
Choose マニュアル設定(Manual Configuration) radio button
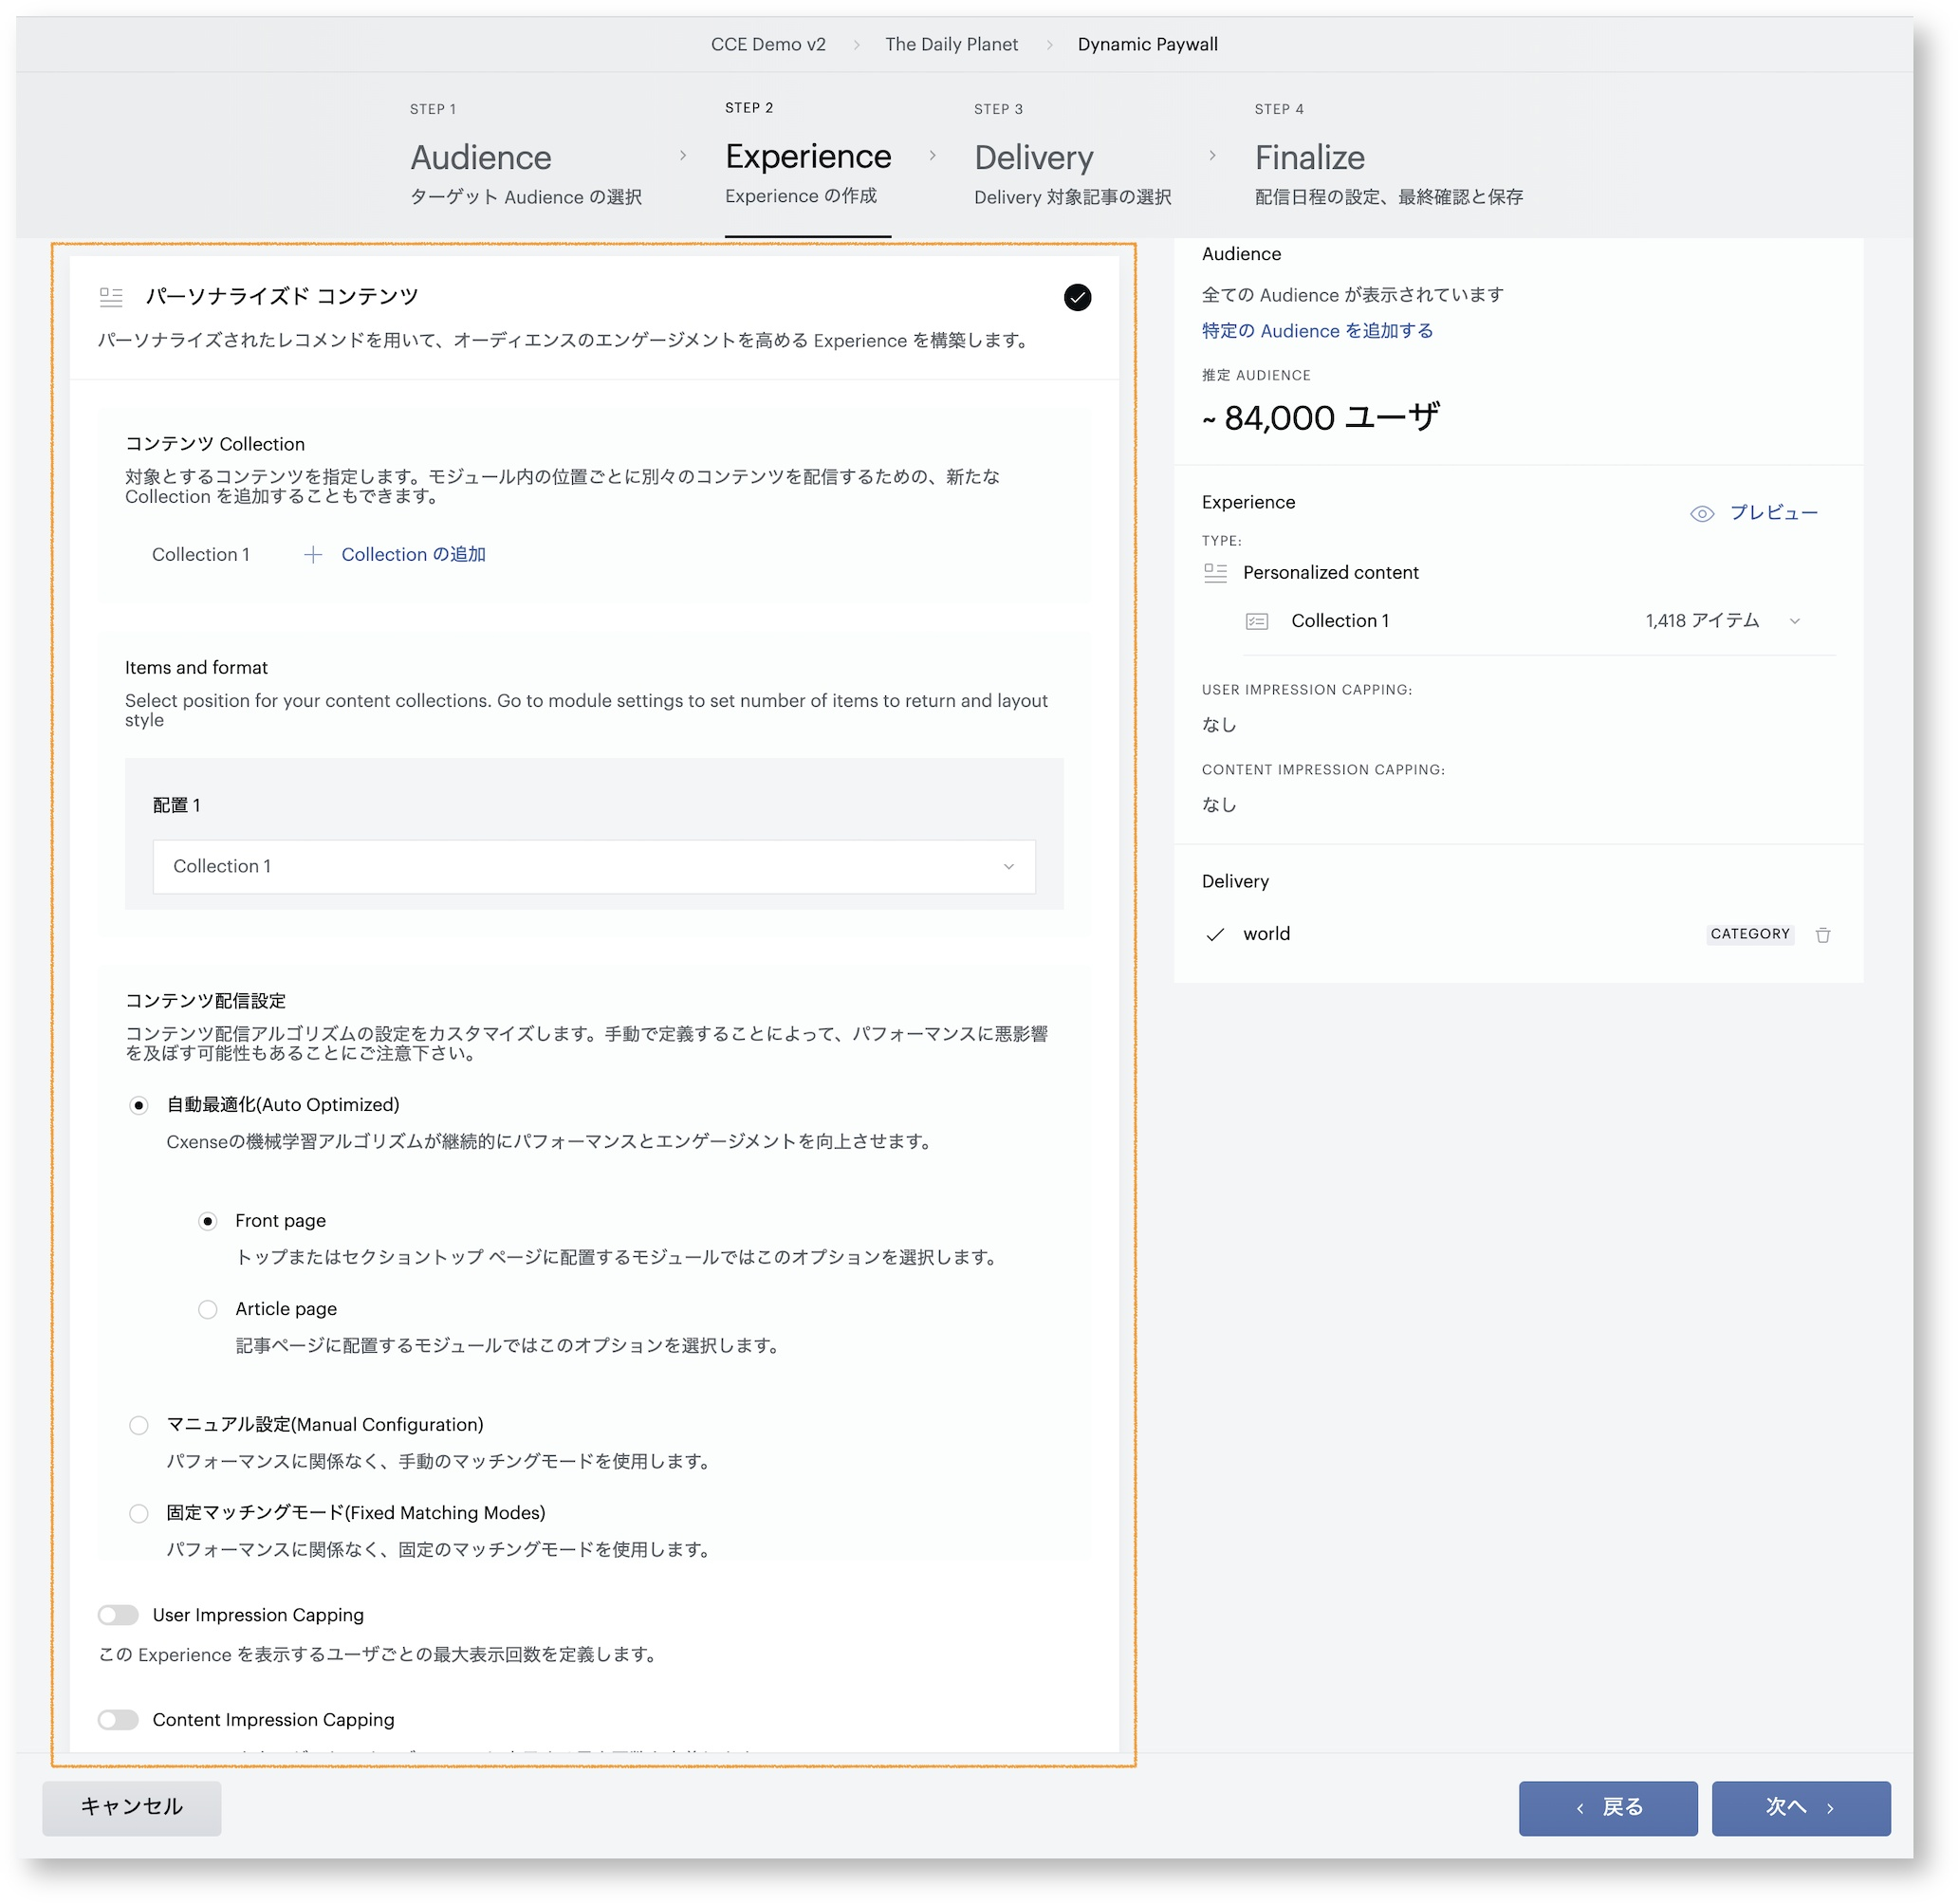(139, 1426)
